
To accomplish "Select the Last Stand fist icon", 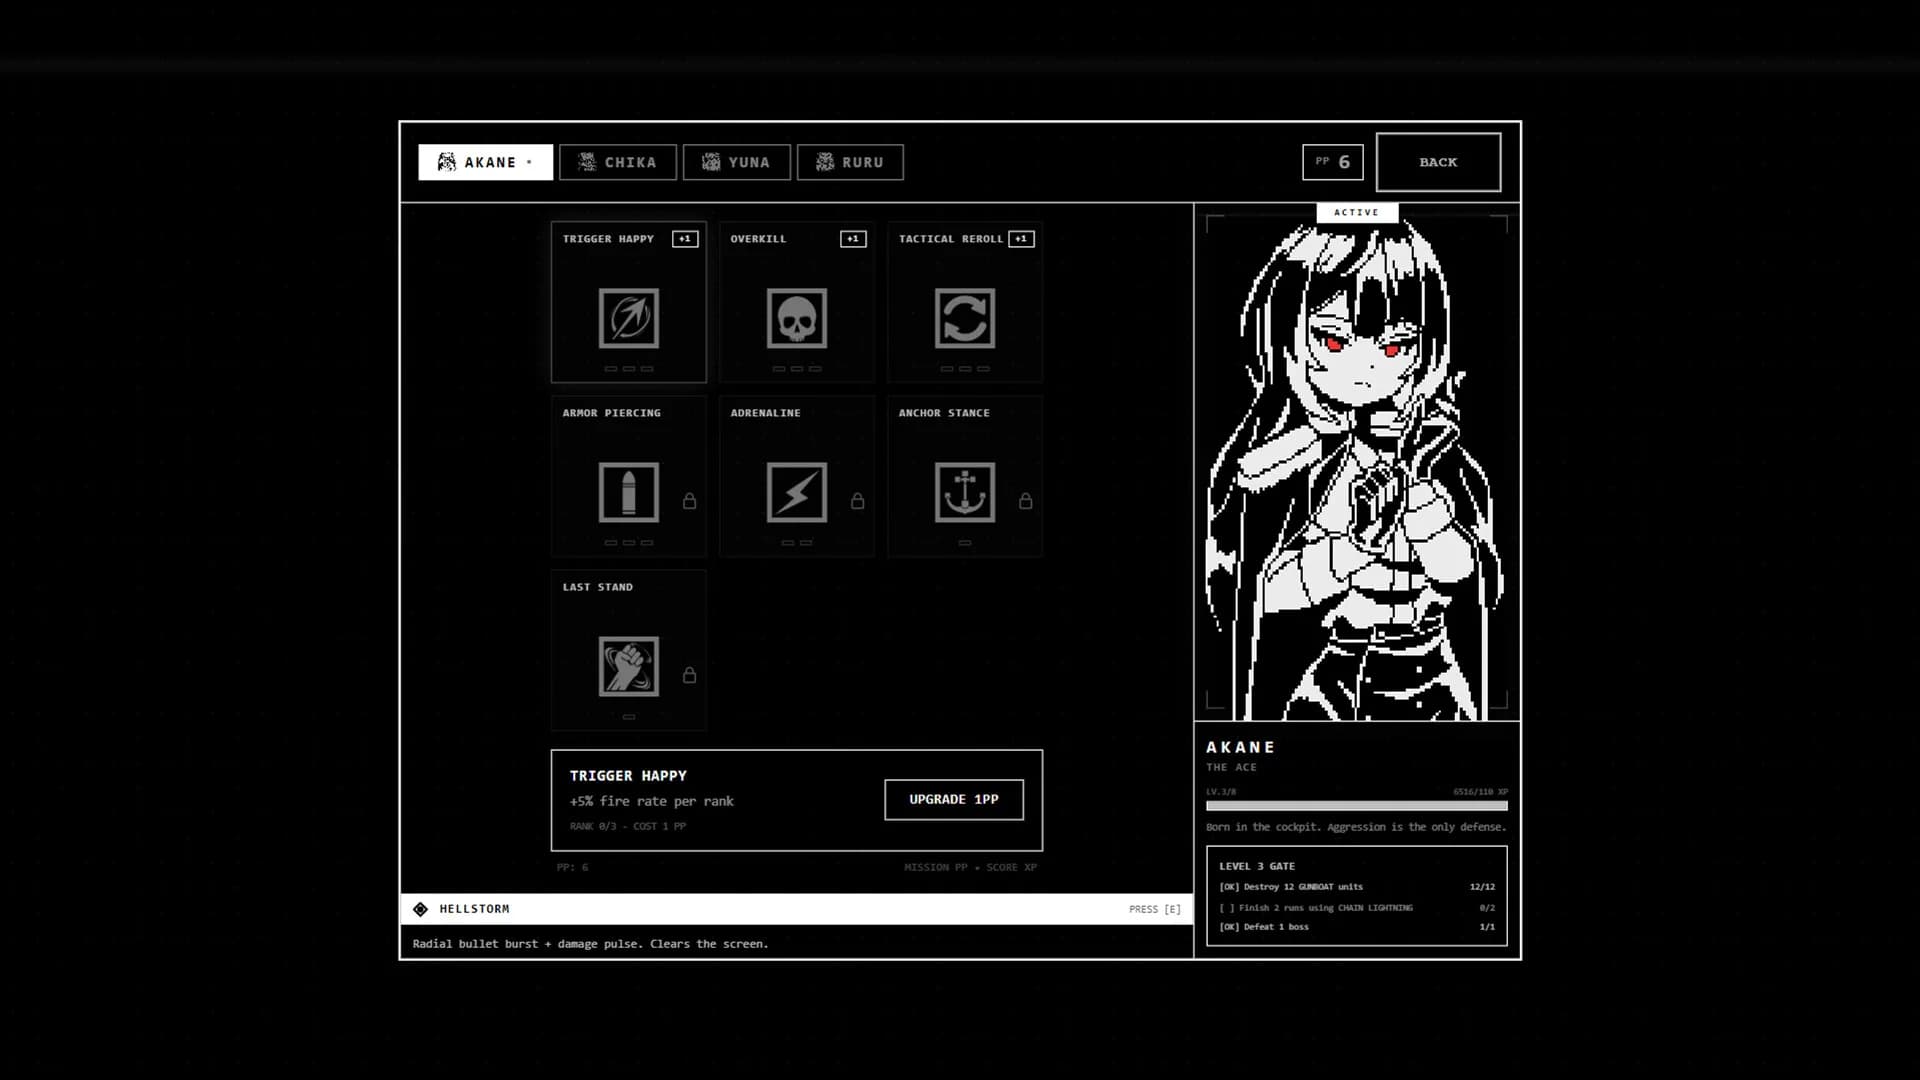I will [x=628, y=666].
